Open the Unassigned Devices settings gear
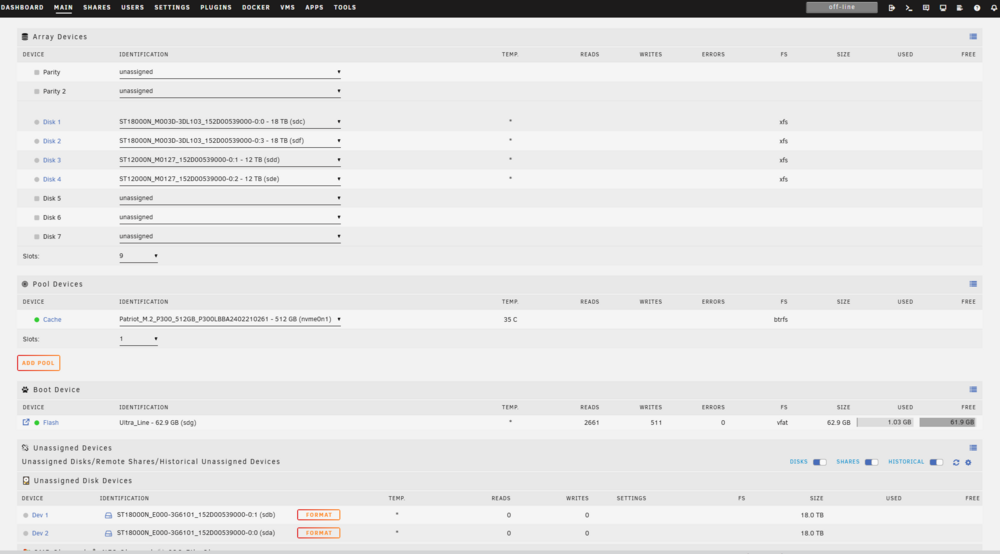Image resolution: width=1000 pixels, height=554 pixels. click(968, 462)
